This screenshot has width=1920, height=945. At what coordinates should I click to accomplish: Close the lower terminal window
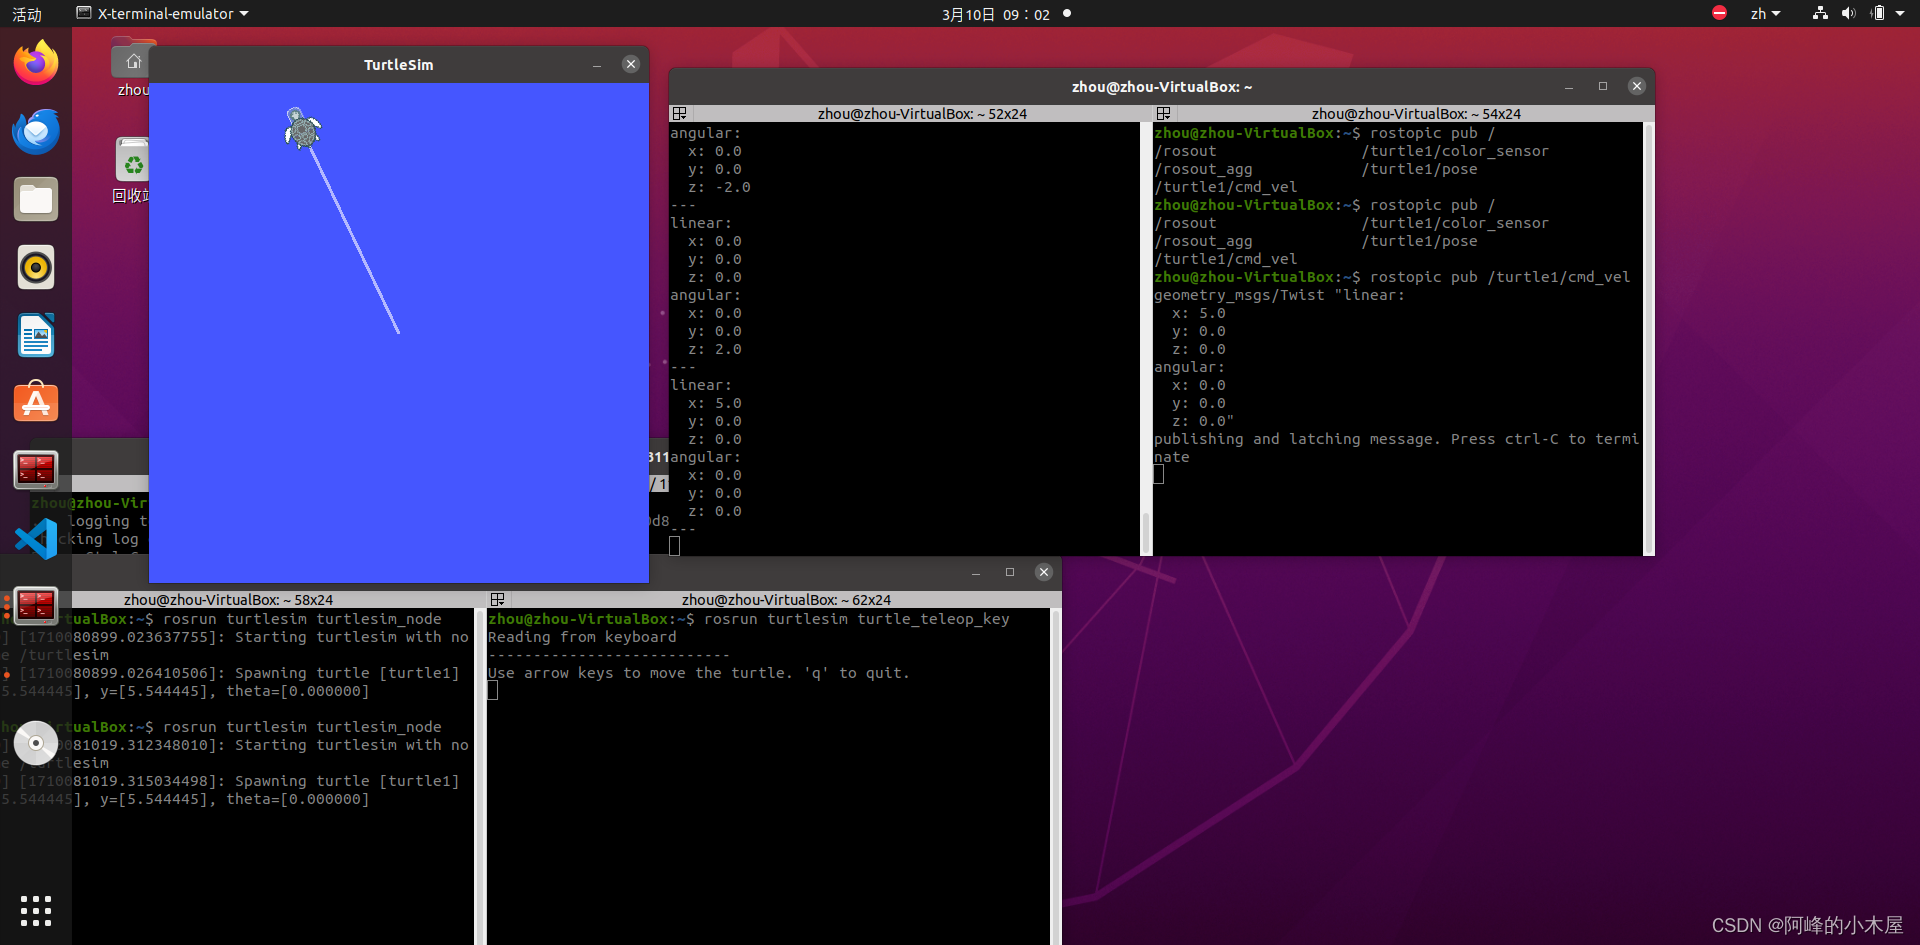pyautogui.click(x=1044, y=572)
